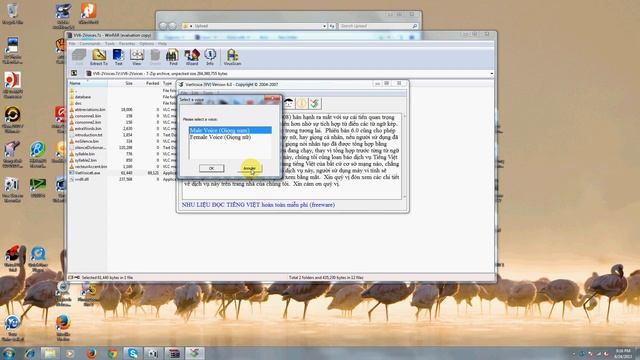Select VietVoice6.exe in the archive list
640x360 pixels.
tap(87, 173)
